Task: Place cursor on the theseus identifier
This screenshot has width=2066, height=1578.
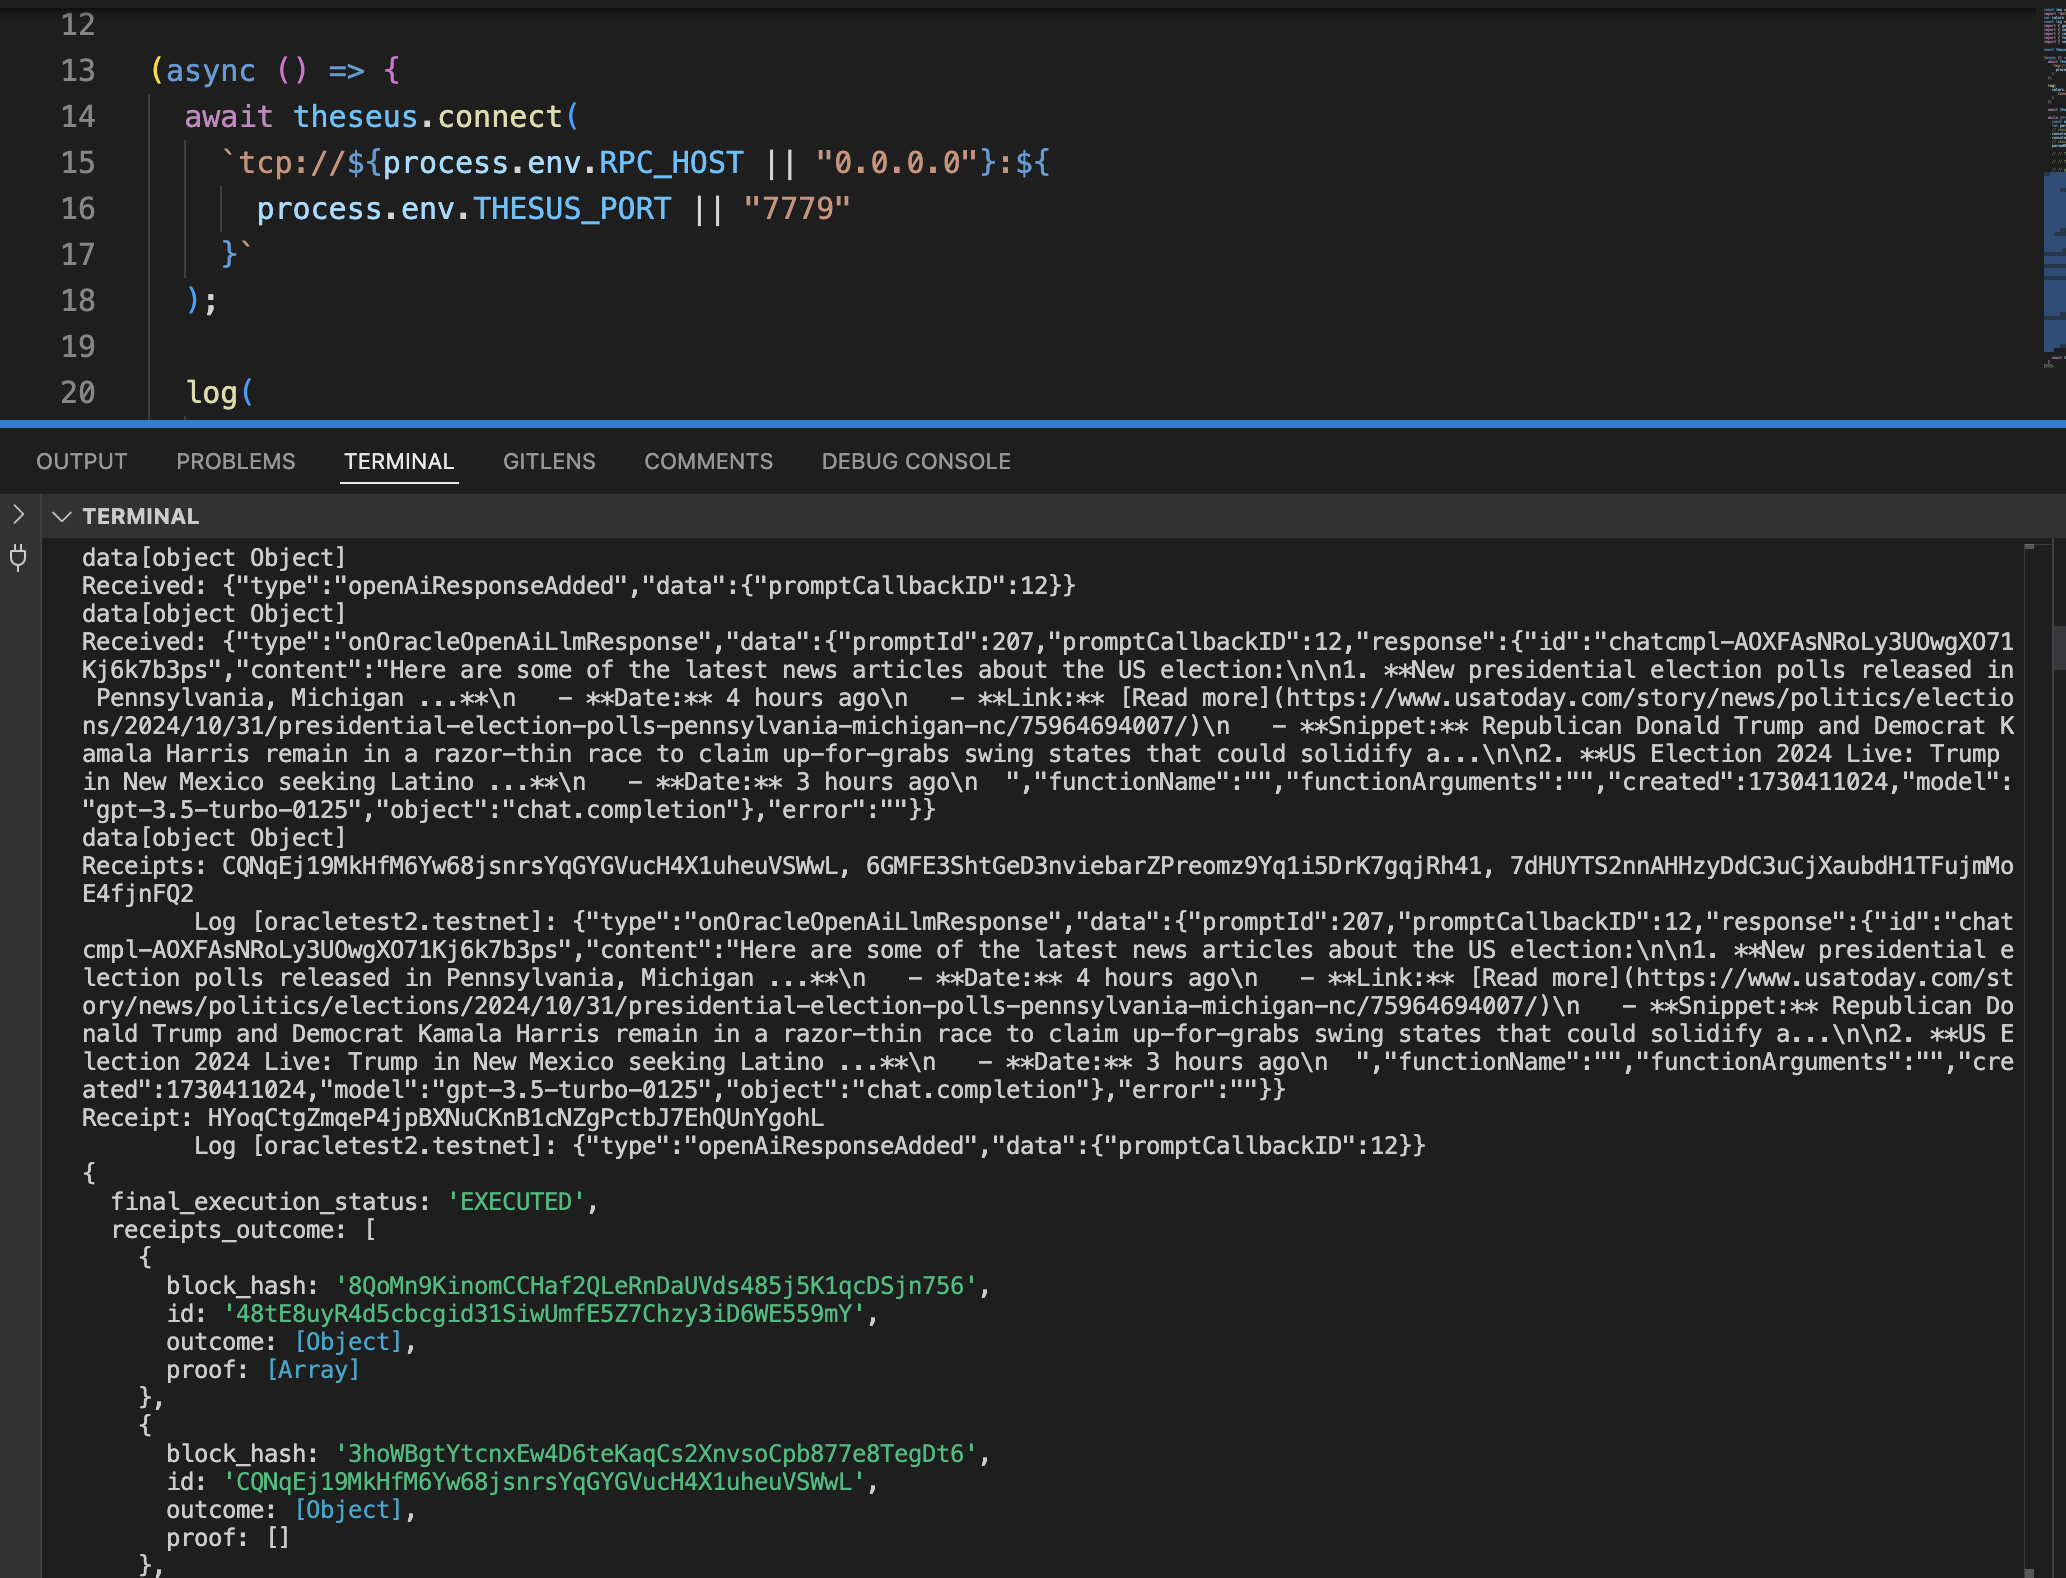Action: click(x=355, y=117)
